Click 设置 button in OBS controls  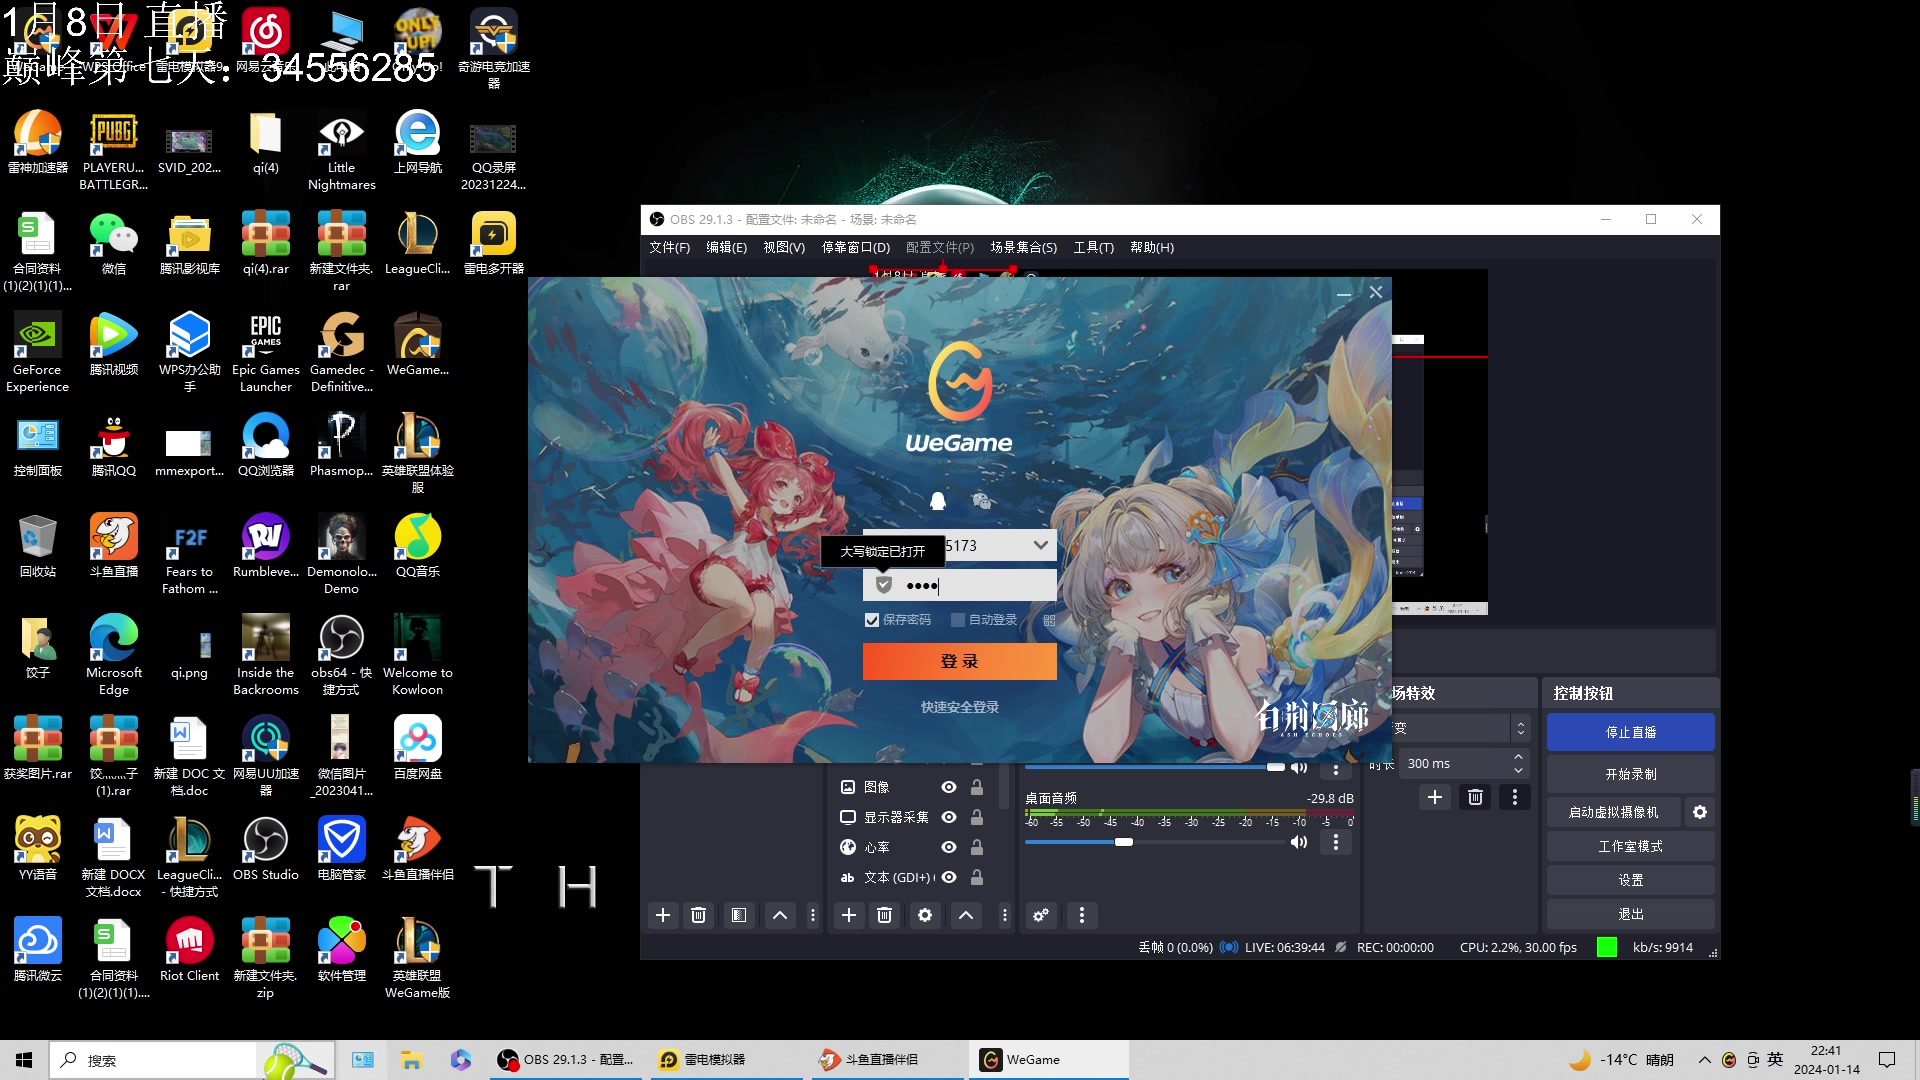[1630, 880]
